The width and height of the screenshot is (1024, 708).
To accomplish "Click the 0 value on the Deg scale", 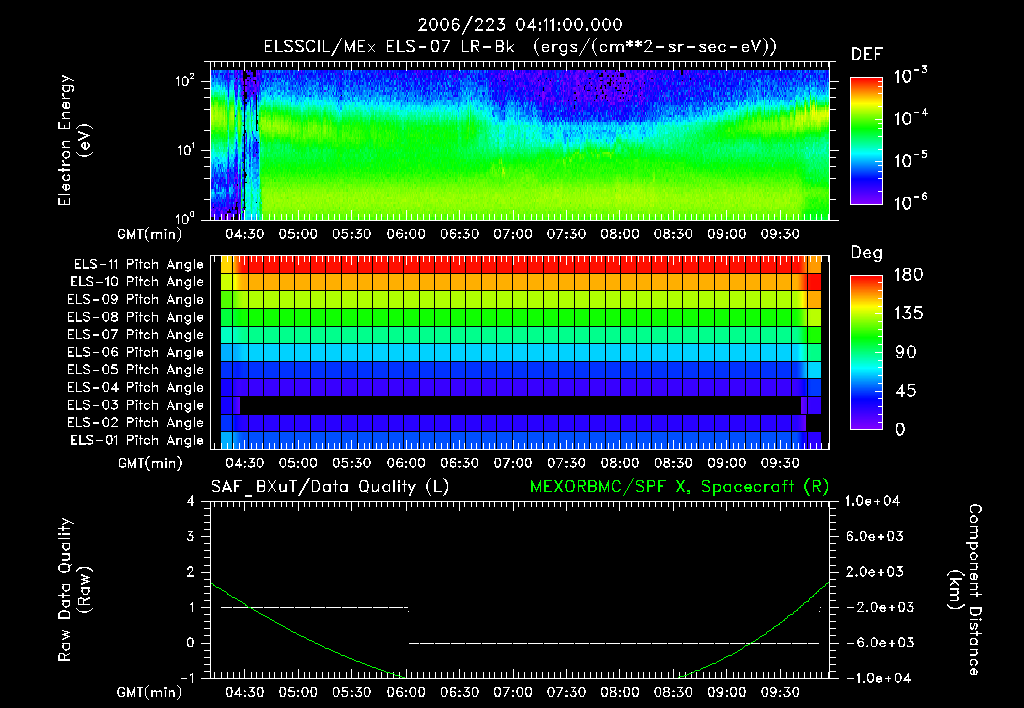I will tap(901, 429).
